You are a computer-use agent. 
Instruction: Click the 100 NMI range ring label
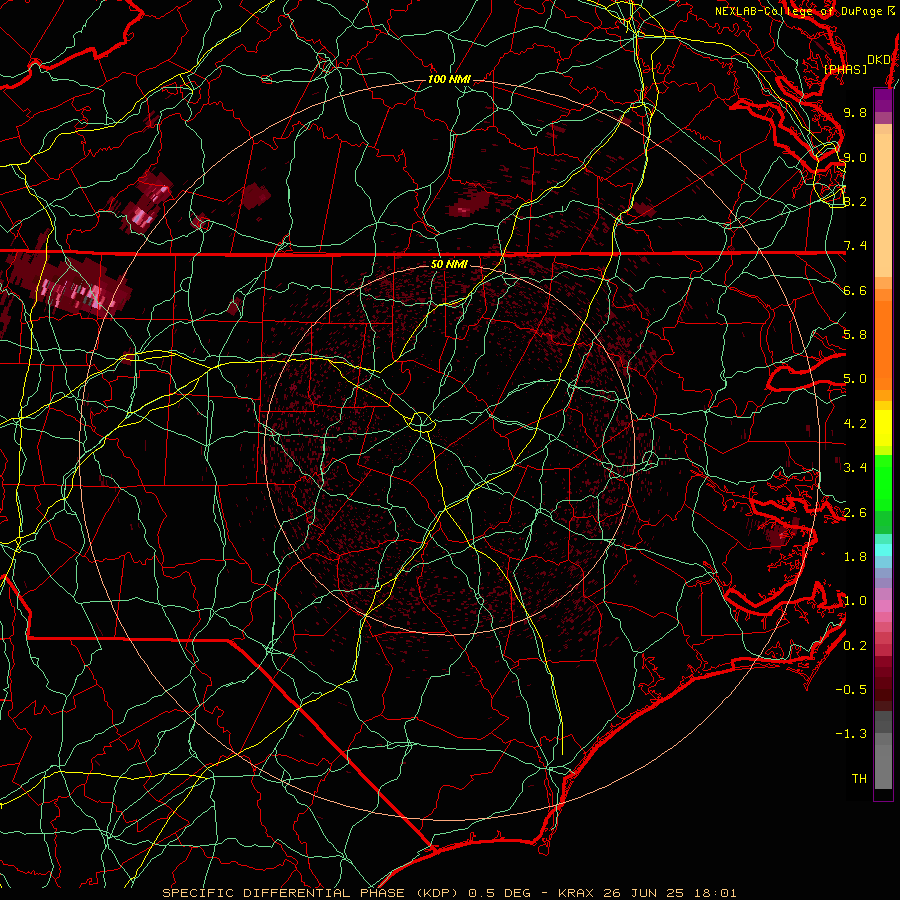point(449,79)
